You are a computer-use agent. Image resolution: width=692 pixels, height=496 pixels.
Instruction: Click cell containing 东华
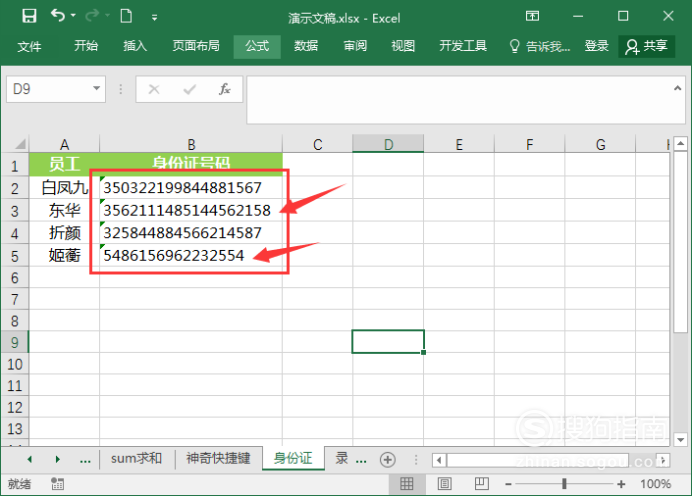click(x=64, y=210)
